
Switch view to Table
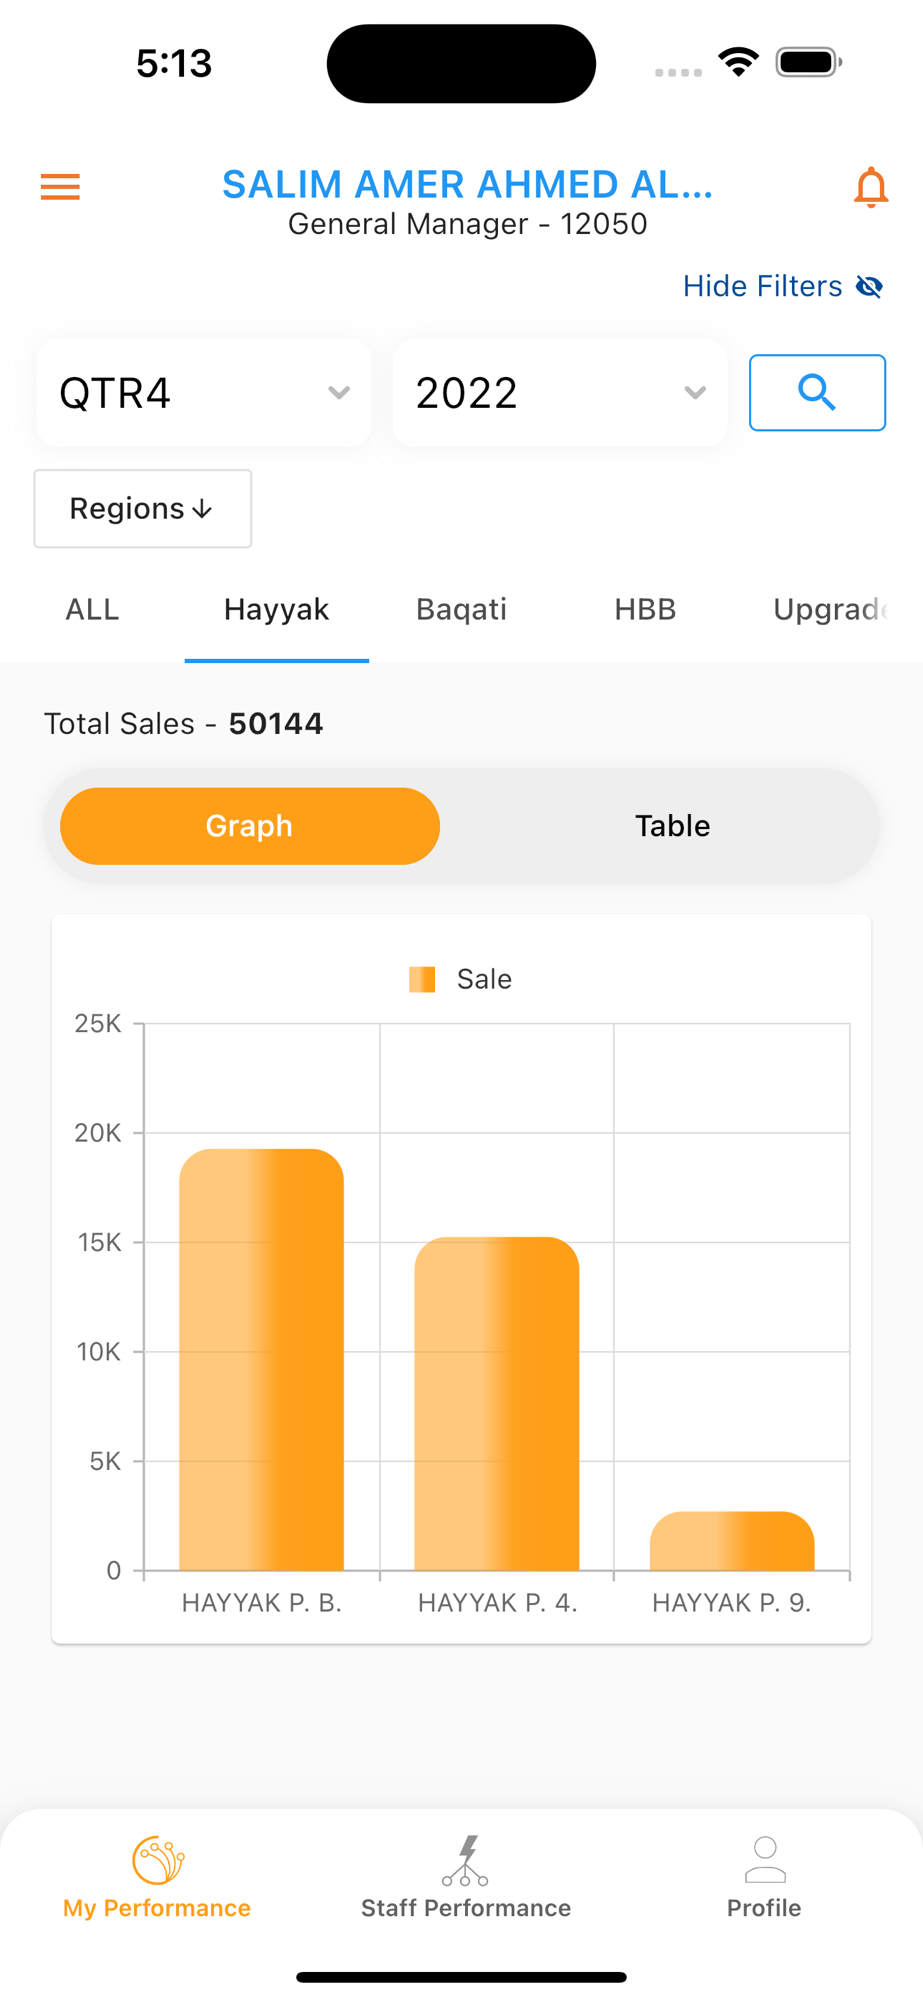coord(672,826)
